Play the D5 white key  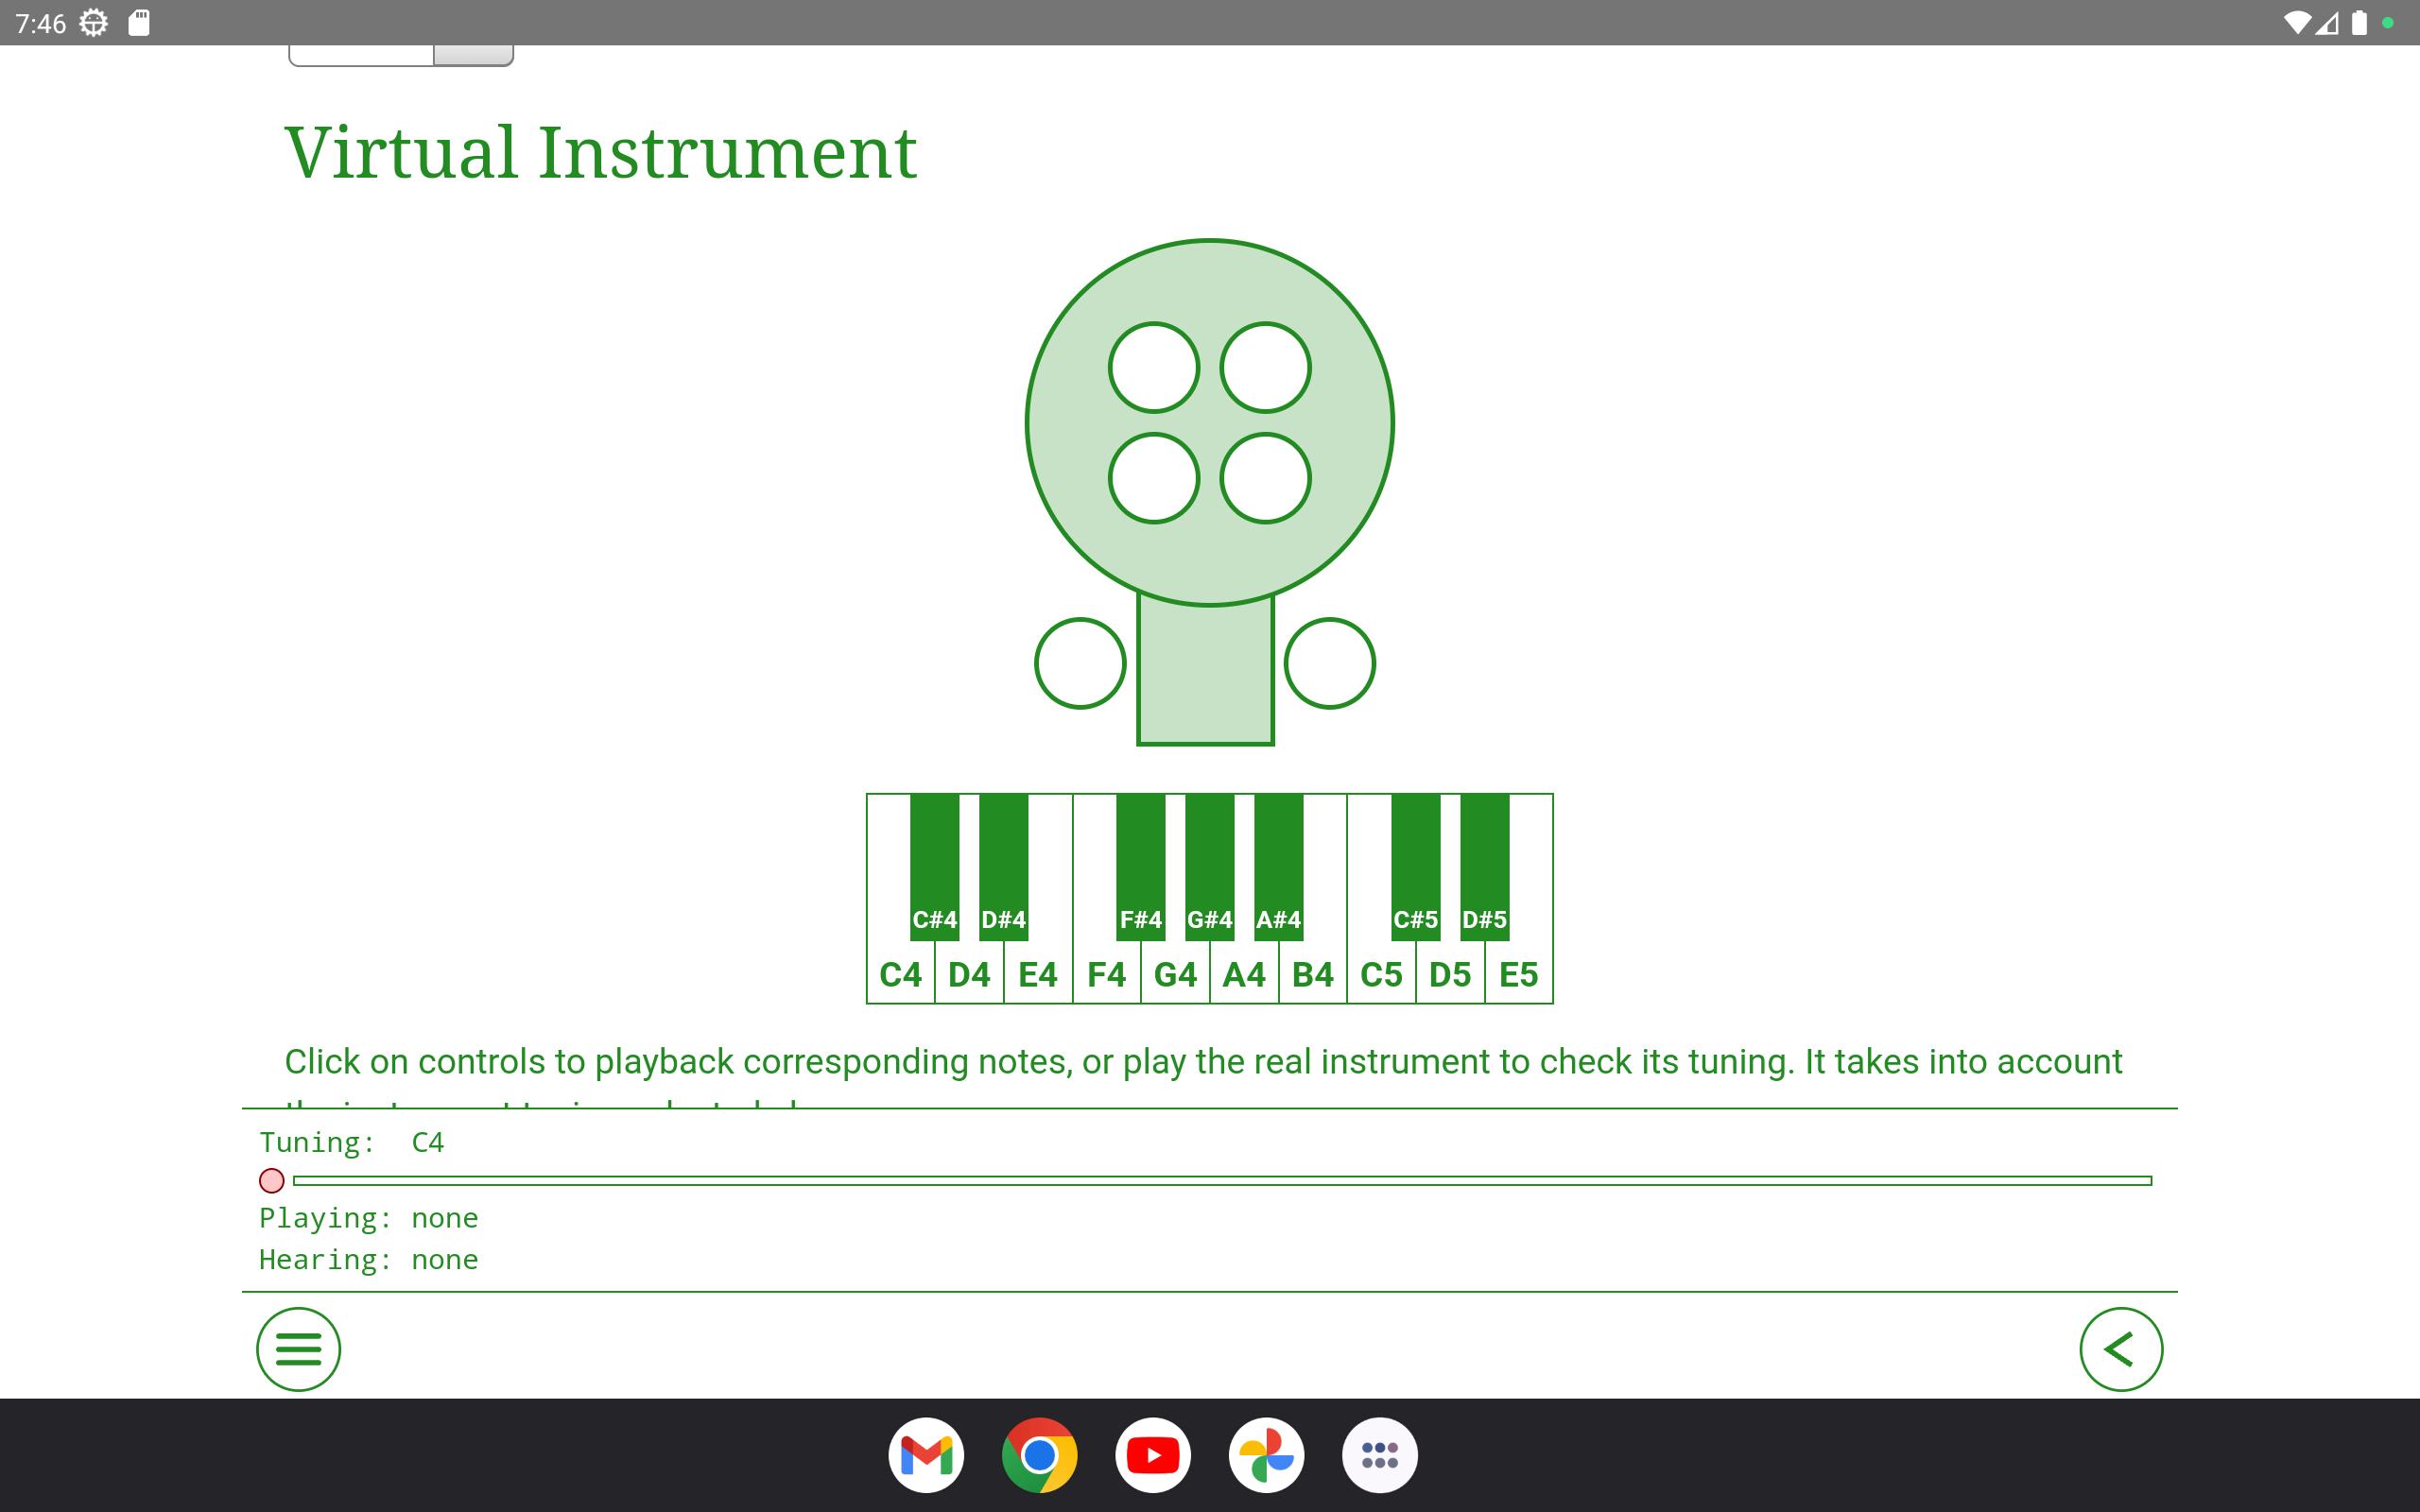click(x=1450, y=973)
